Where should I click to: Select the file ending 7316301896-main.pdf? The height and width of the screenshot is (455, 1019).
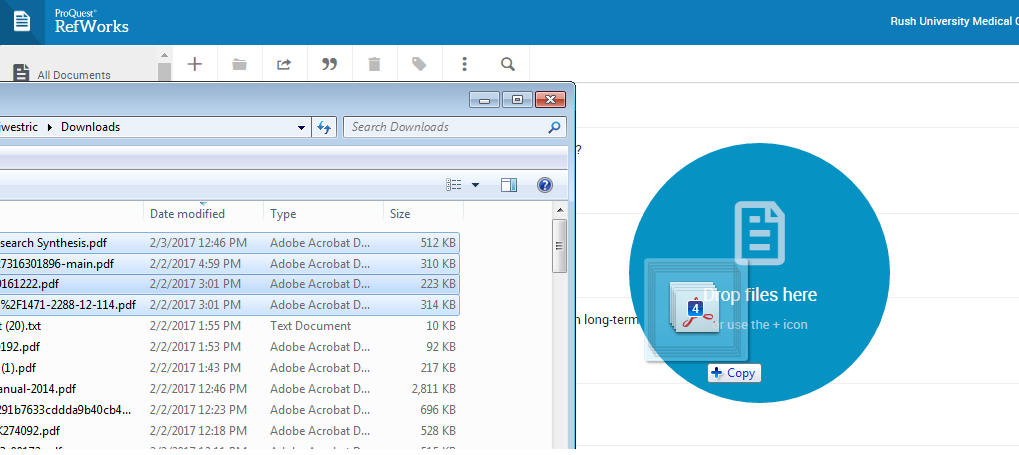click(57, 264)
